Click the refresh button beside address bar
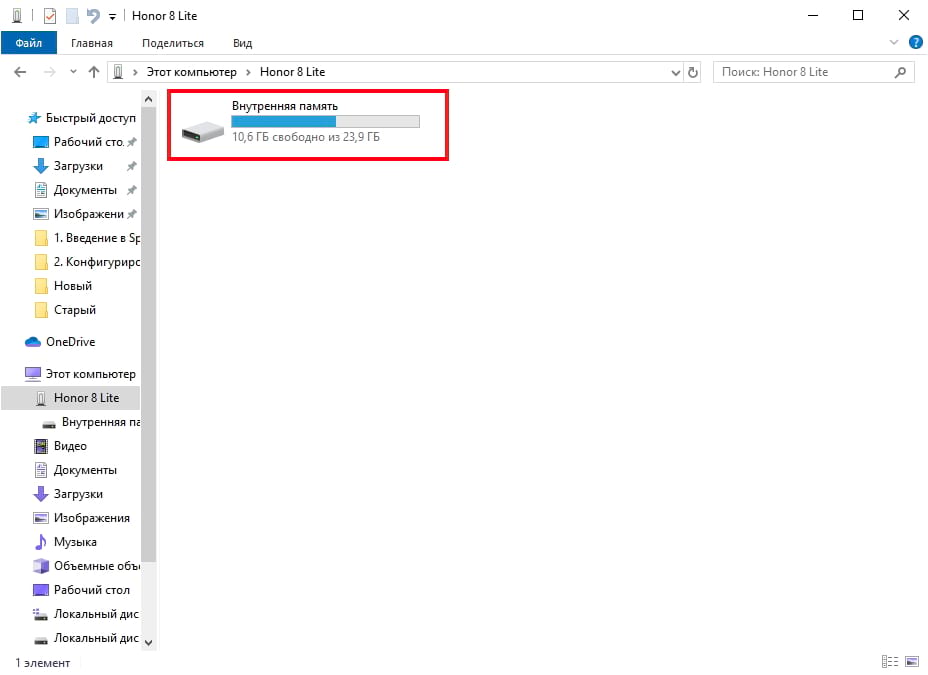 [694, 72]
